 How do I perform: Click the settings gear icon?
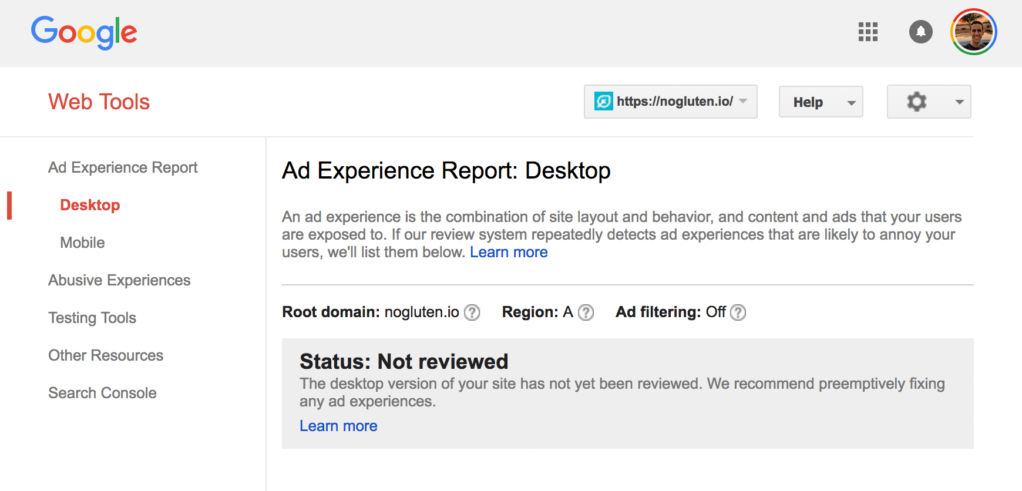[x=916, y=102]
